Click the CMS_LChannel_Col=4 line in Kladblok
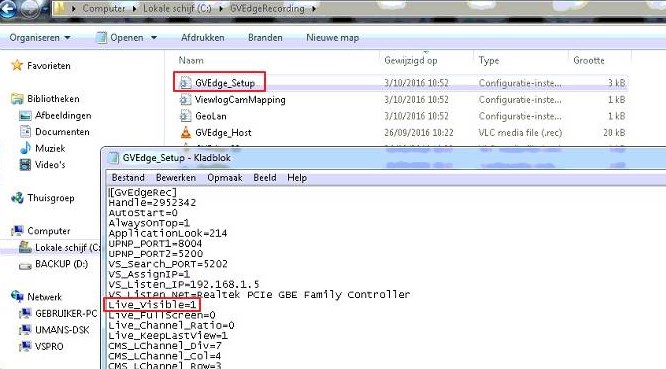Screen dimensions: 666x369 [x=164, y=356]
